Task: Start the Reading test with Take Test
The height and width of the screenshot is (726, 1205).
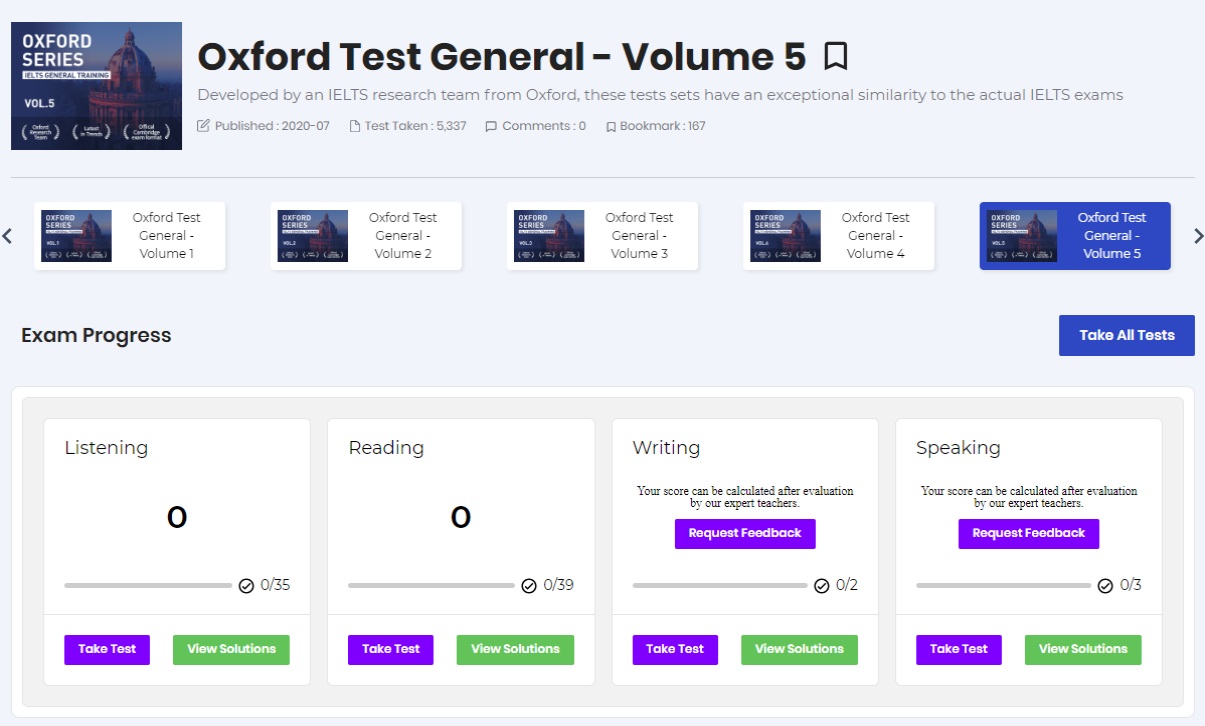Action: pos(391,649)
